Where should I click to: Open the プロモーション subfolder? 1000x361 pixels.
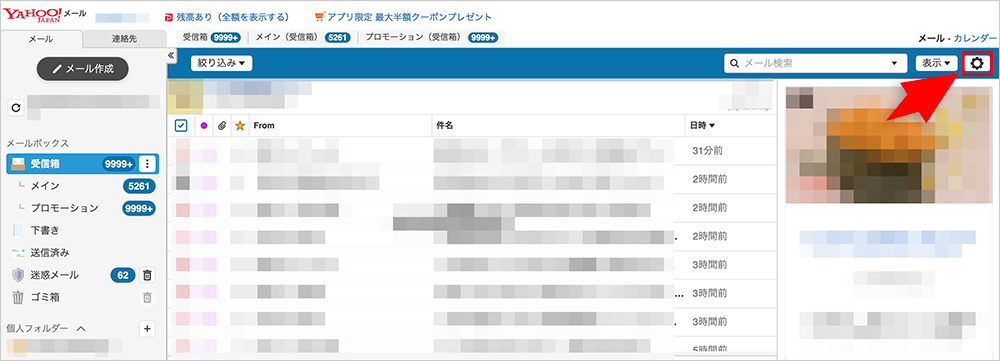(64, 208)
